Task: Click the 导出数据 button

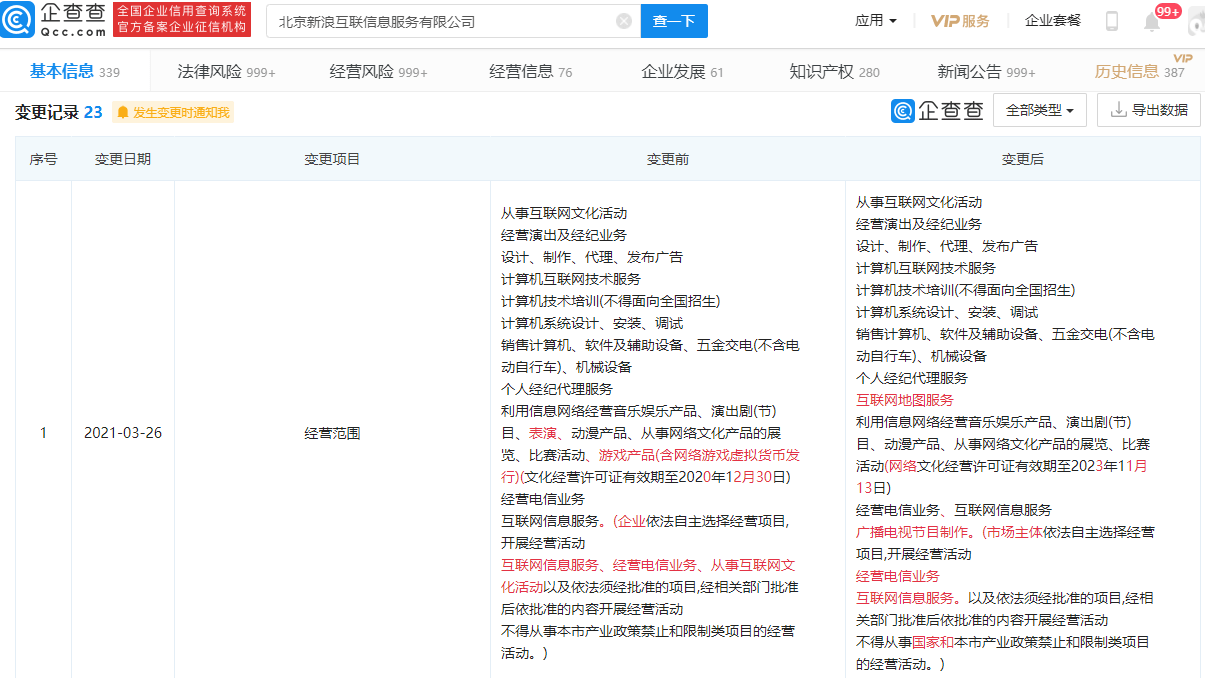Action: tap(1149, 110)
